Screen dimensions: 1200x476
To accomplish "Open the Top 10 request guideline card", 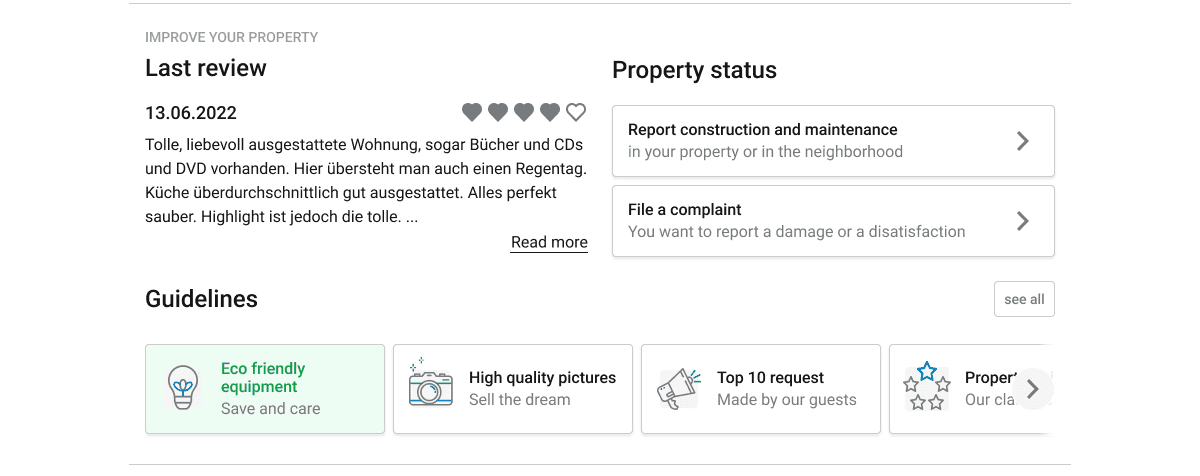I will pos(761,389).
